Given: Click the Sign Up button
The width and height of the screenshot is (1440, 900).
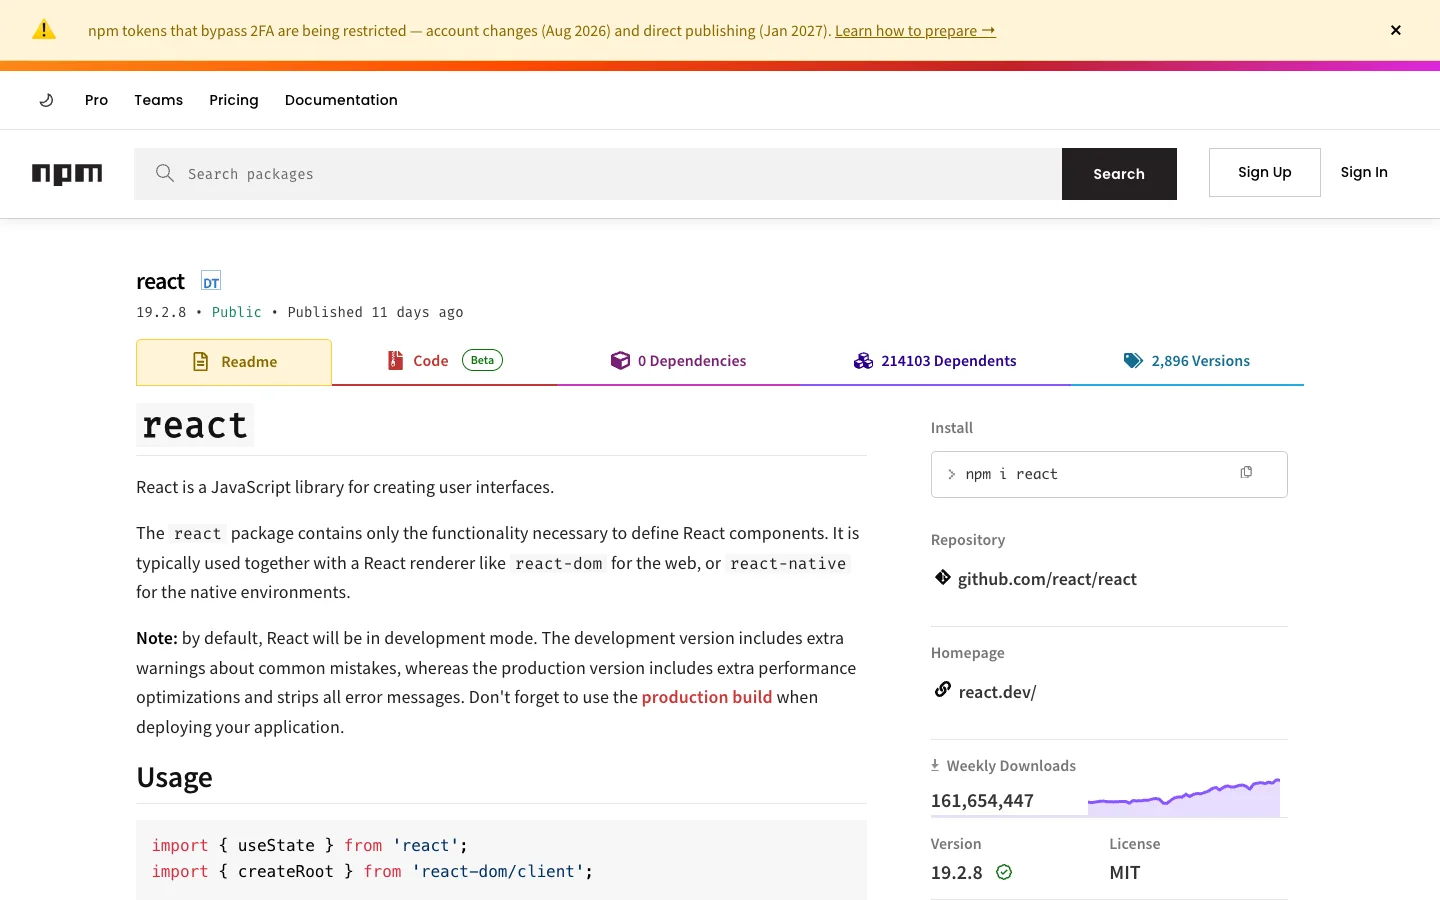Looking at the screenshot, I should [1264, 172].
